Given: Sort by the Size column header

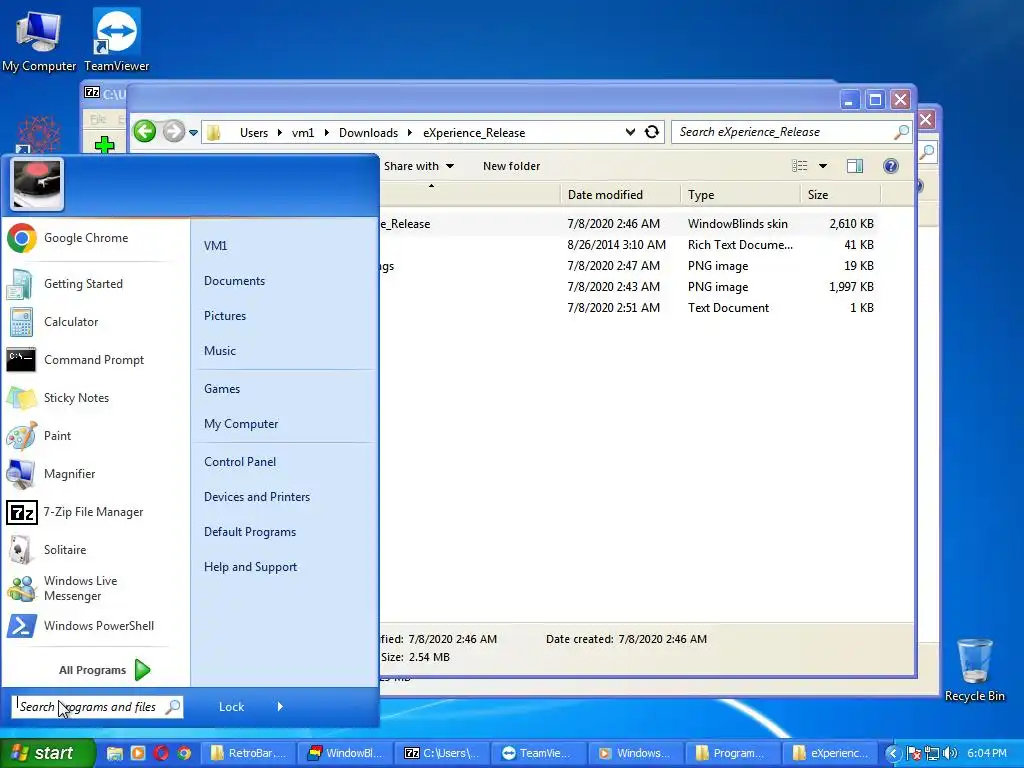Looking at the screenshot, I should [841, 195].
